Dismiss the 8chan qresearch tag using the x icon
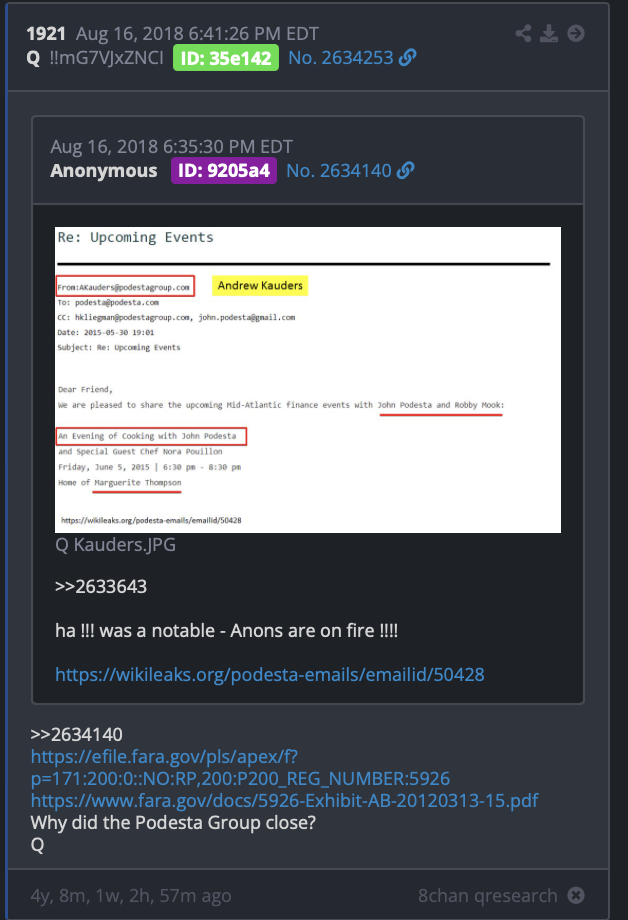628x920 pixels. coord(576,895)
